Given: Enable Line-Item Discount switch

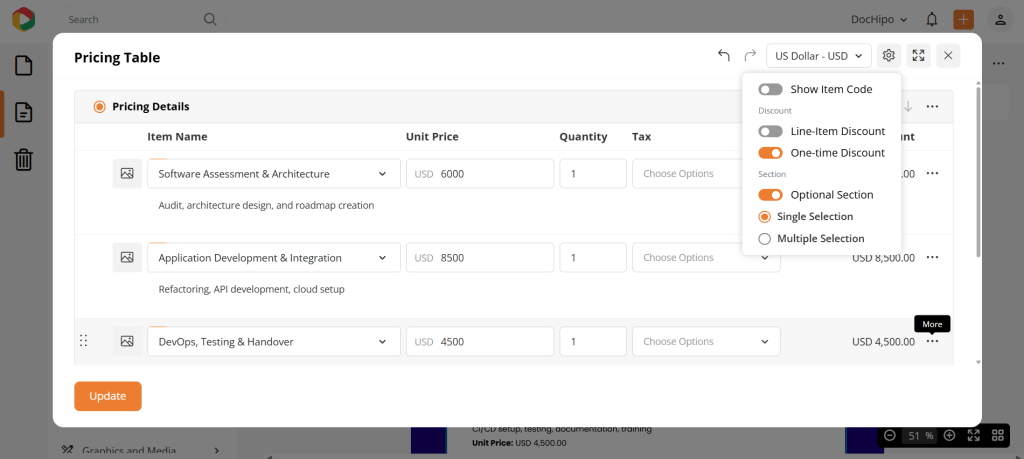Looking at the screenshot, I should (x=770, y=131).
